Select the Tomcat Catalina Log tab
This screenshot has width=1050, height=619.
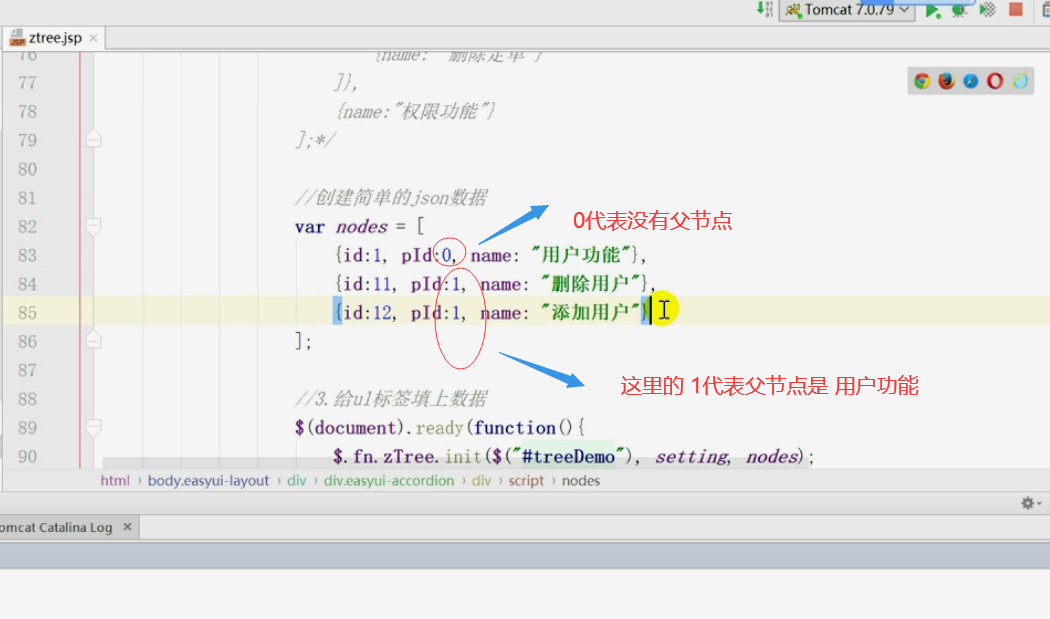(56, 527)
